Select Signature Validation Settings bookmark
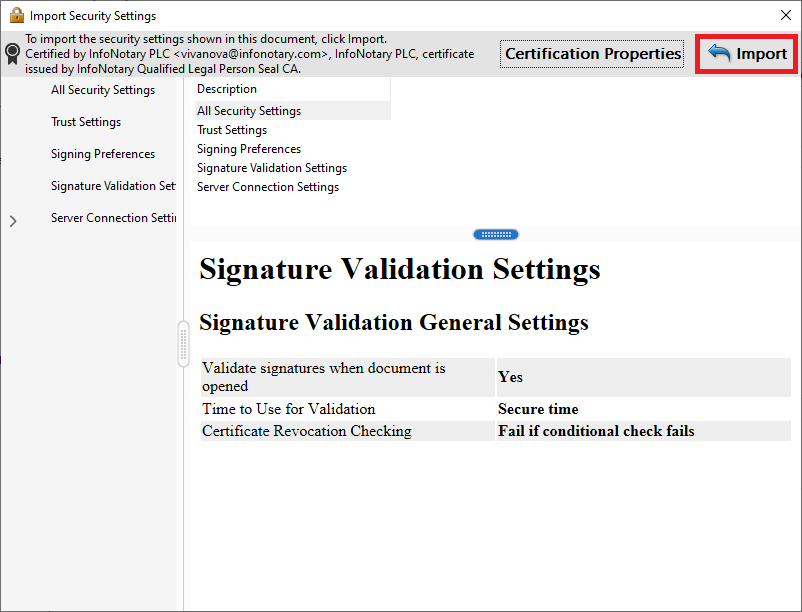Viewport: 802px width, 612px height. click(x=112, y=185)
